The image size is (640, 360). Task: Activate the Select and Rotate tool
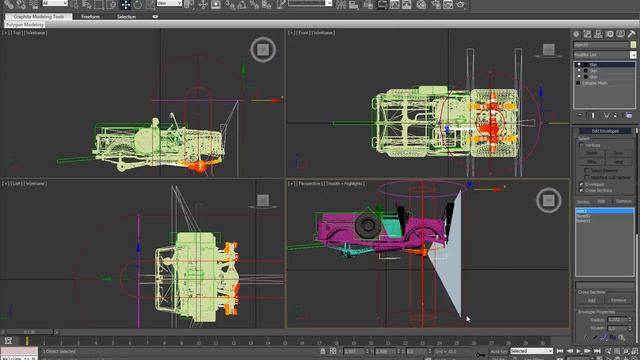[138, 5]
